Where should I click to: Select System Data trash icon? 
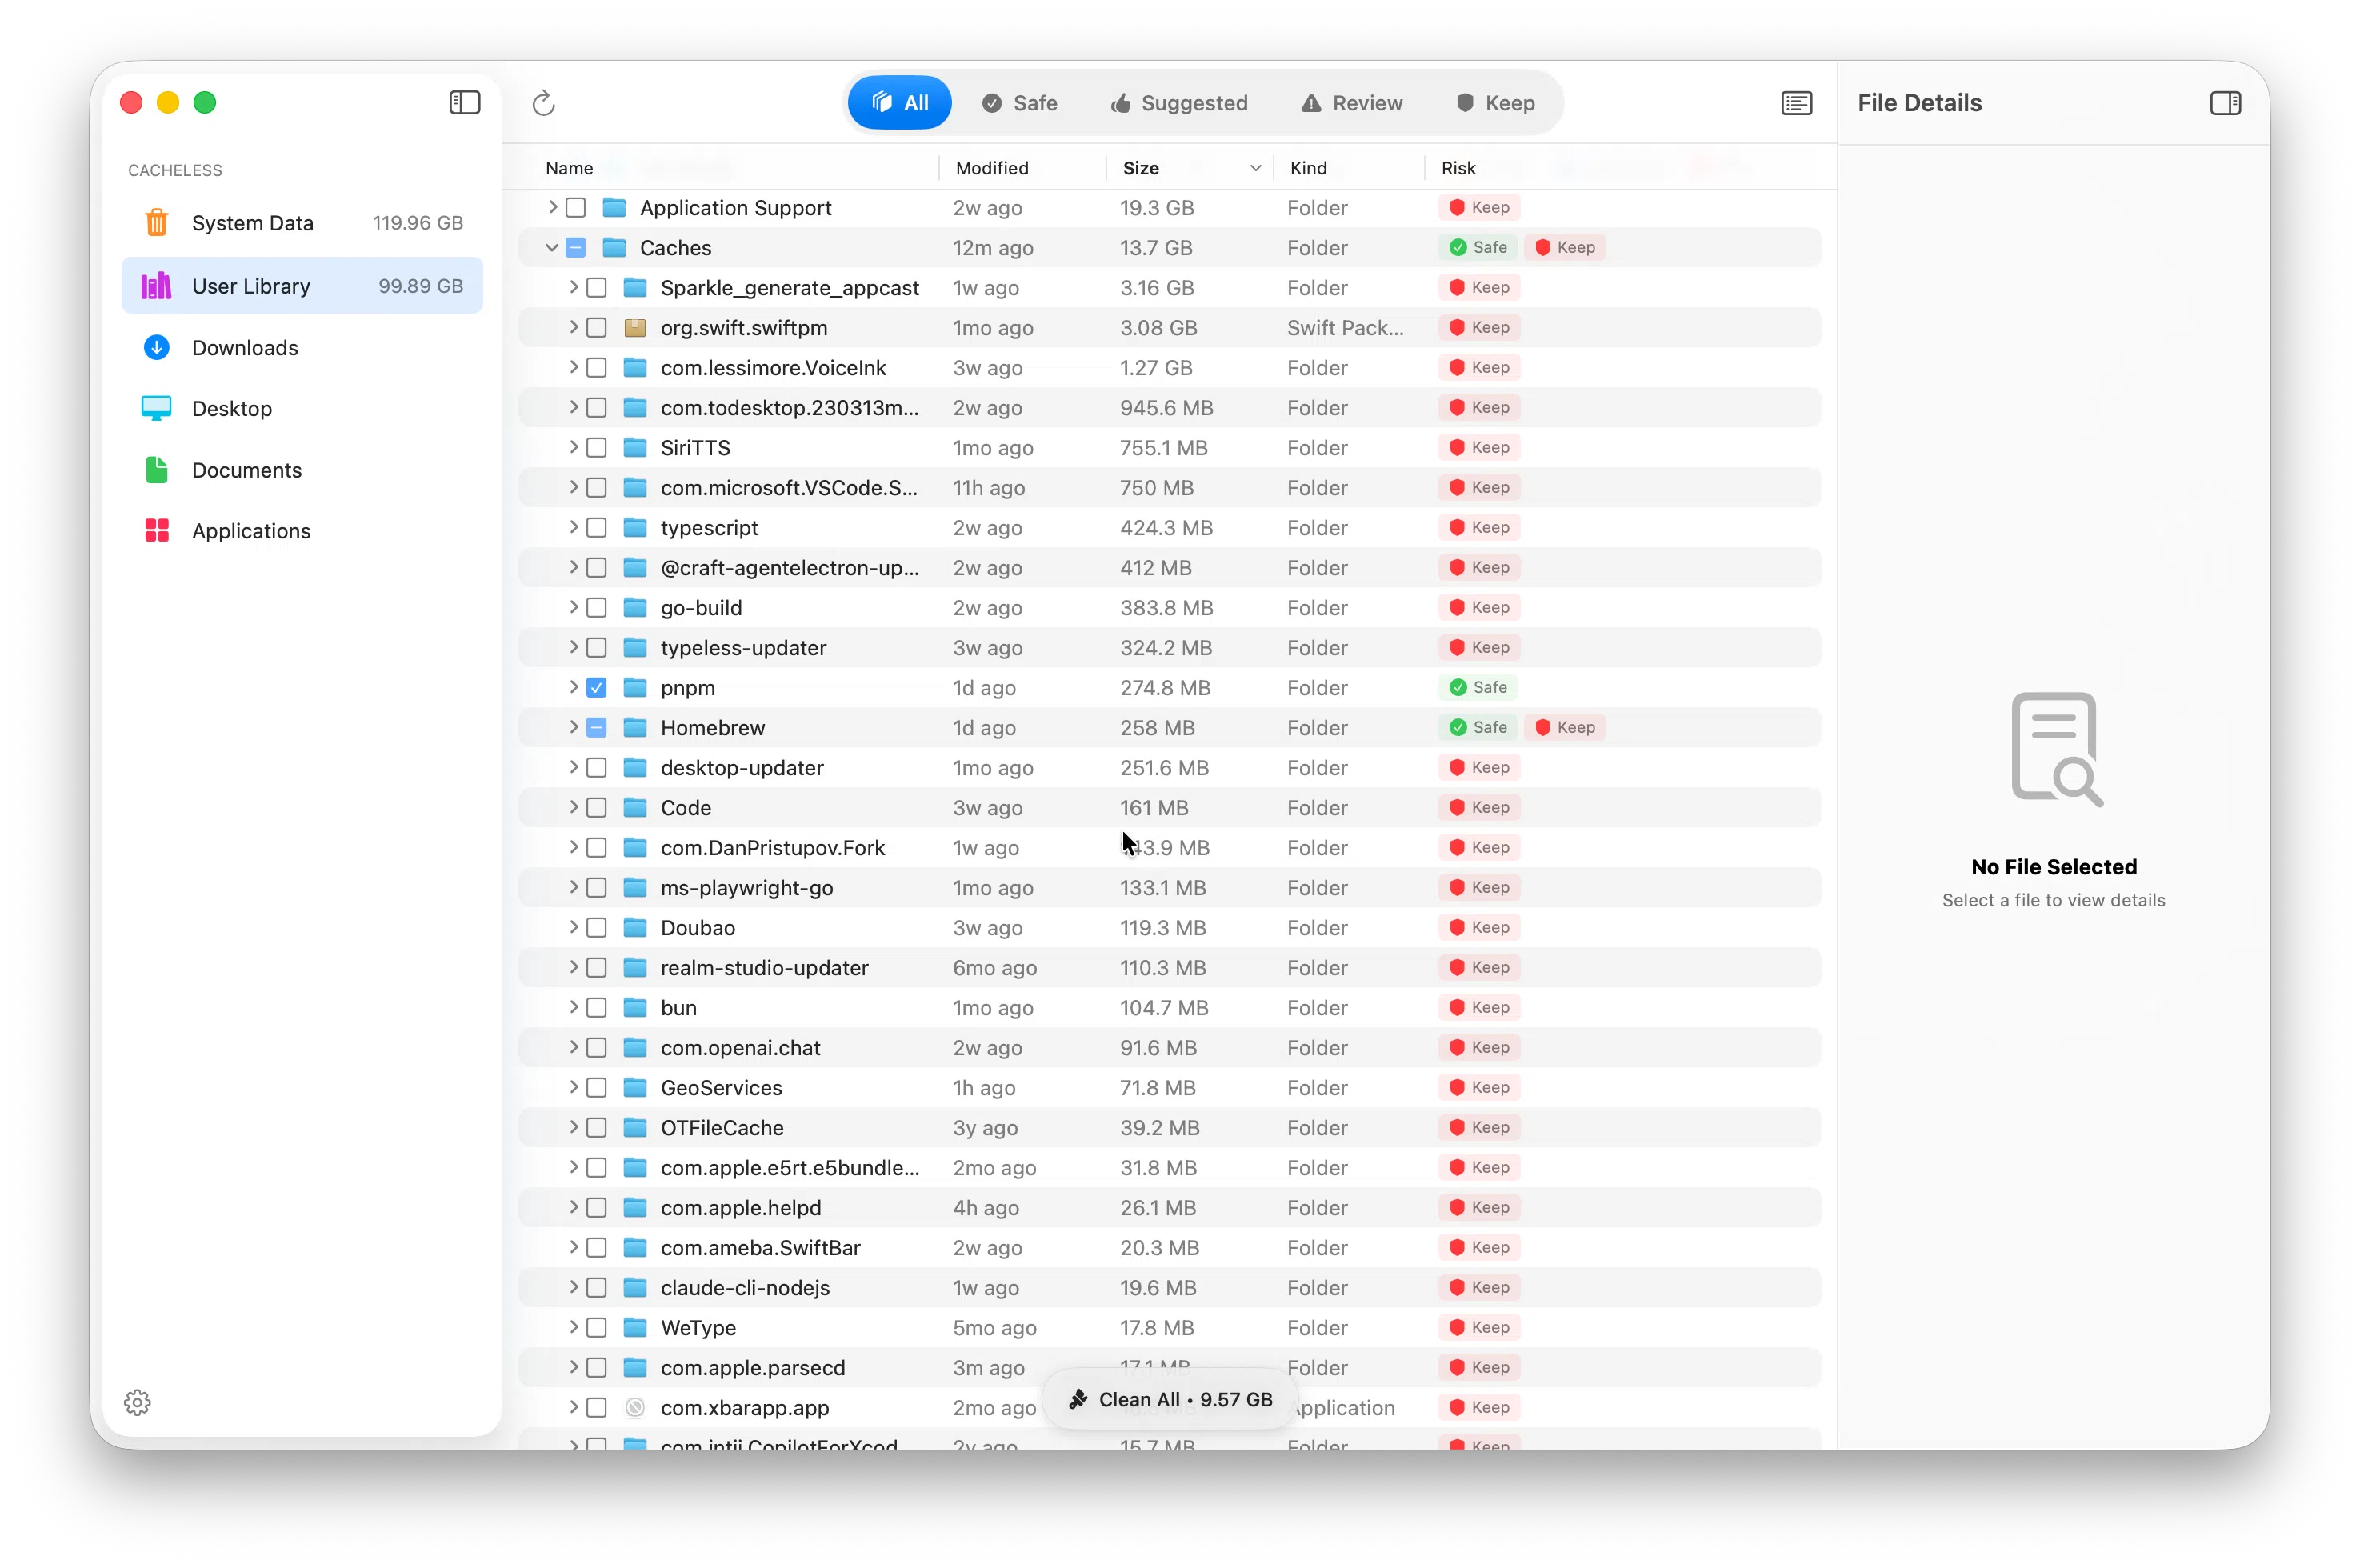click(x=157, y=223)
